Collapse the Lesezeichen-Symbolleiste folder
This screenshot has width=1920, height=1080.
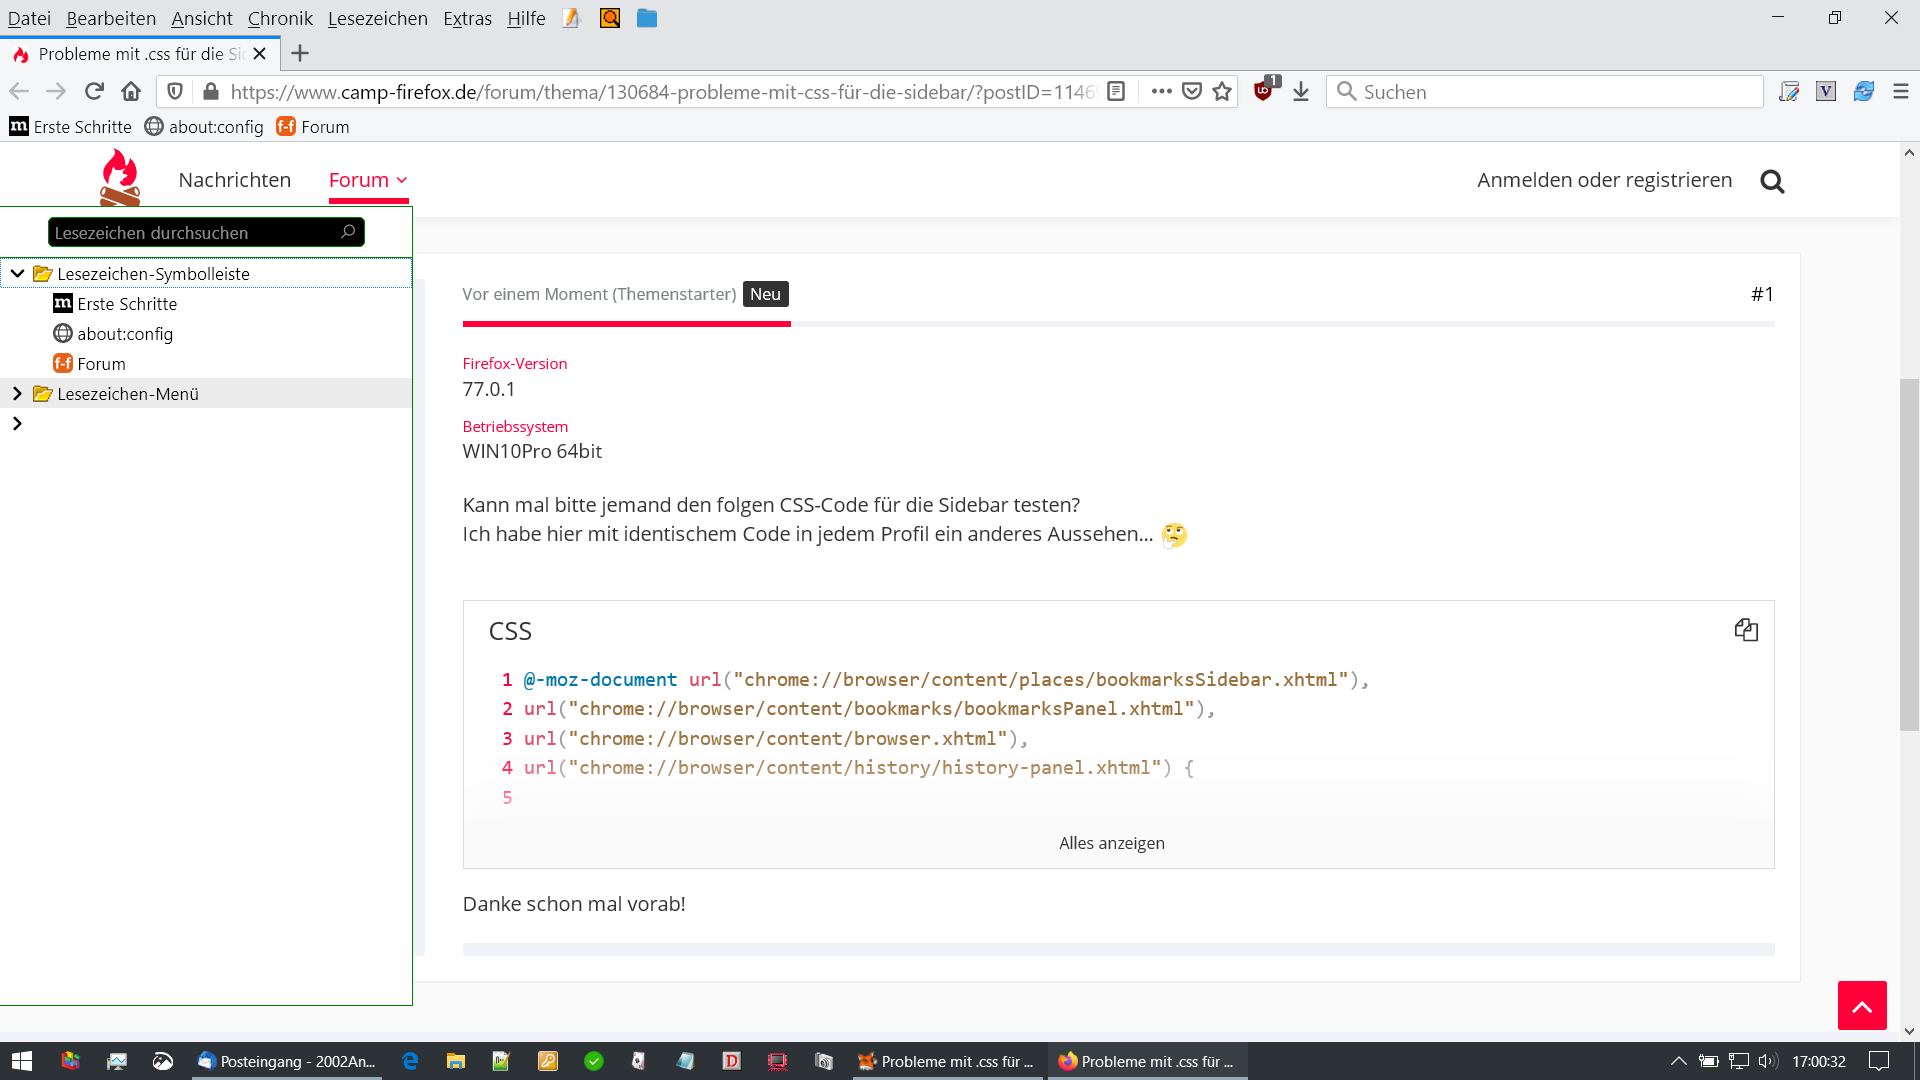coord(17,273)
